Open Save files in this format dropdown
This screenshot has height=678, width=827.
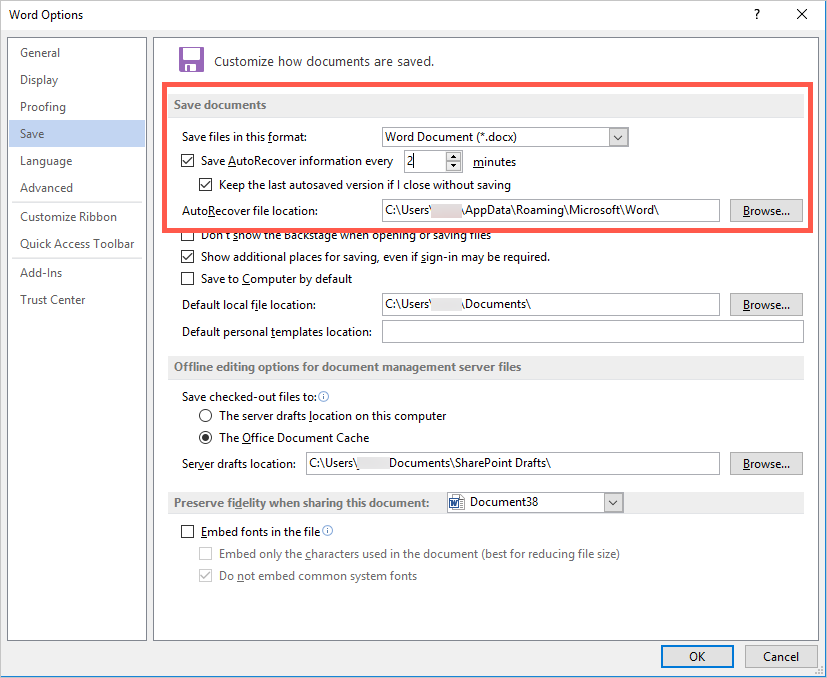click(x=618, y=137)
